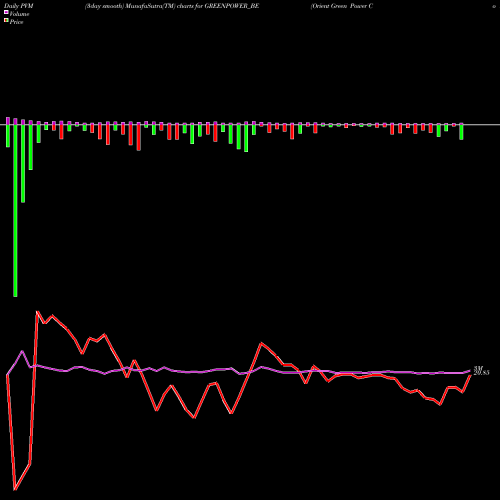
Task: Click the 'Daily PVM' title text
Action: pos(19,6)
